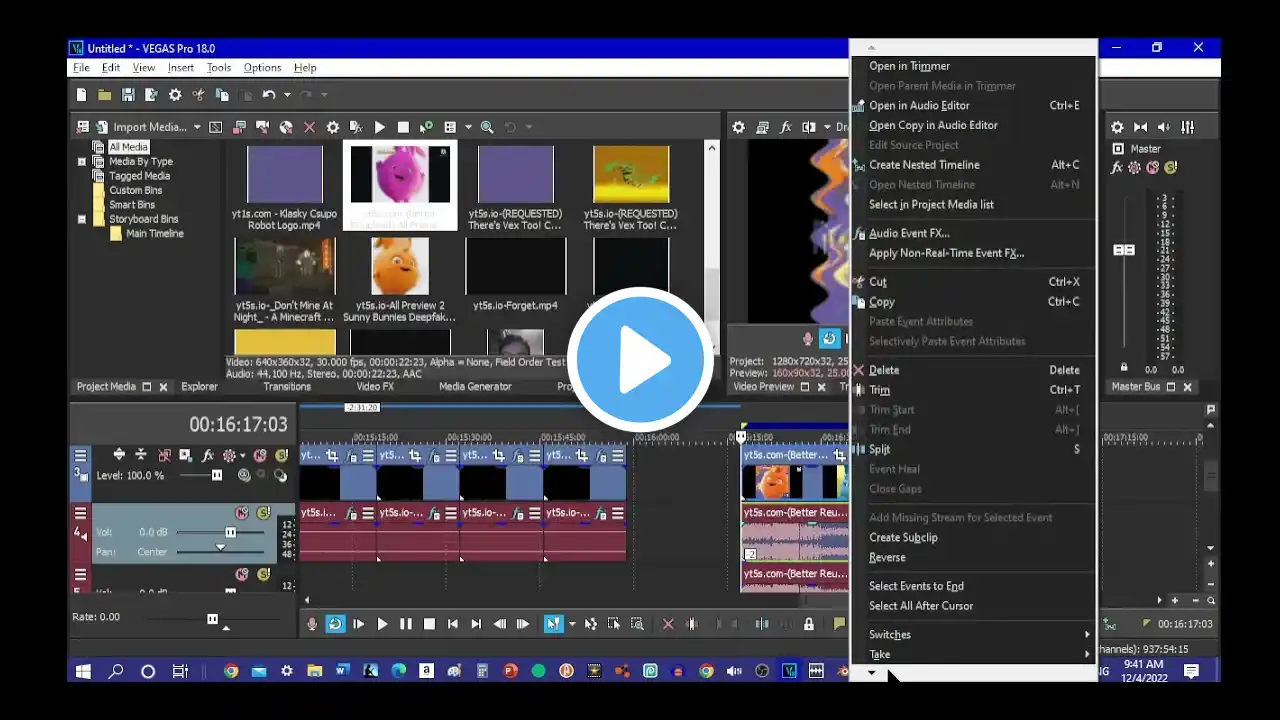Click the Save project icon in toolbar
1280x720 pixels.
coord(128,95)
